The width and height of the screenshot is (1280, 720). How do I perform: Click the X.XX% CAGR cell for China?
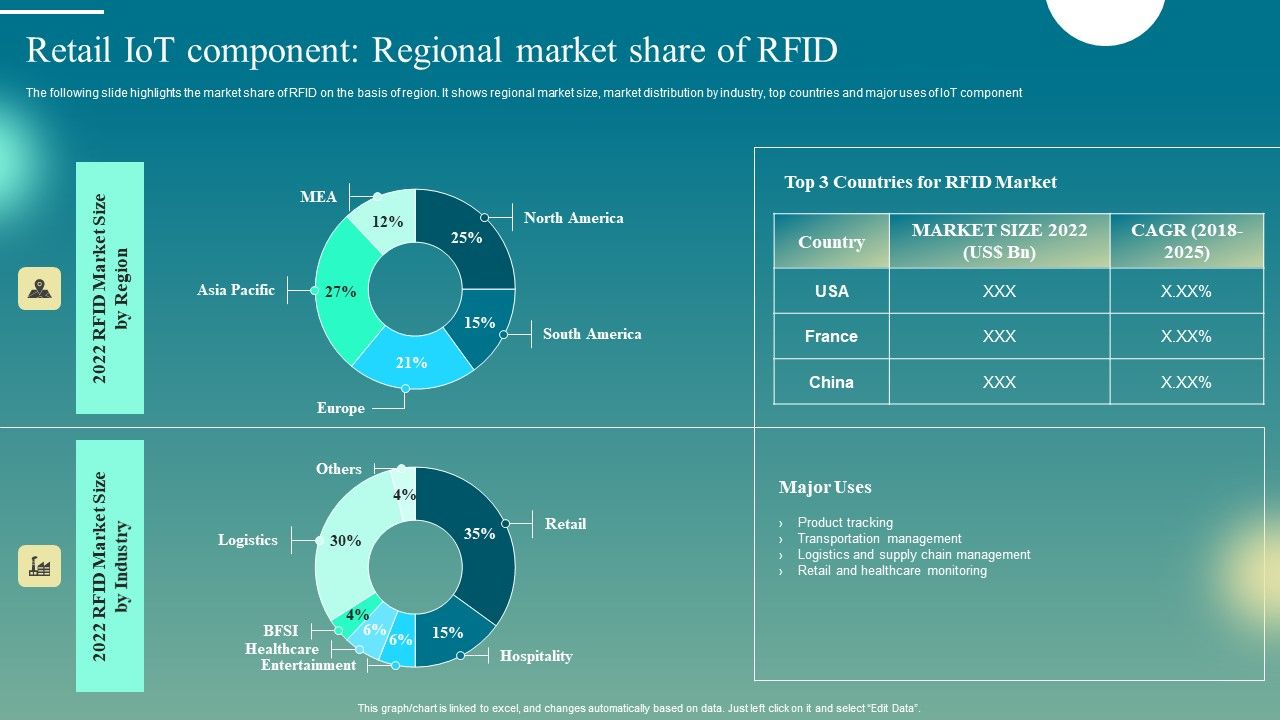(1187, 382)
